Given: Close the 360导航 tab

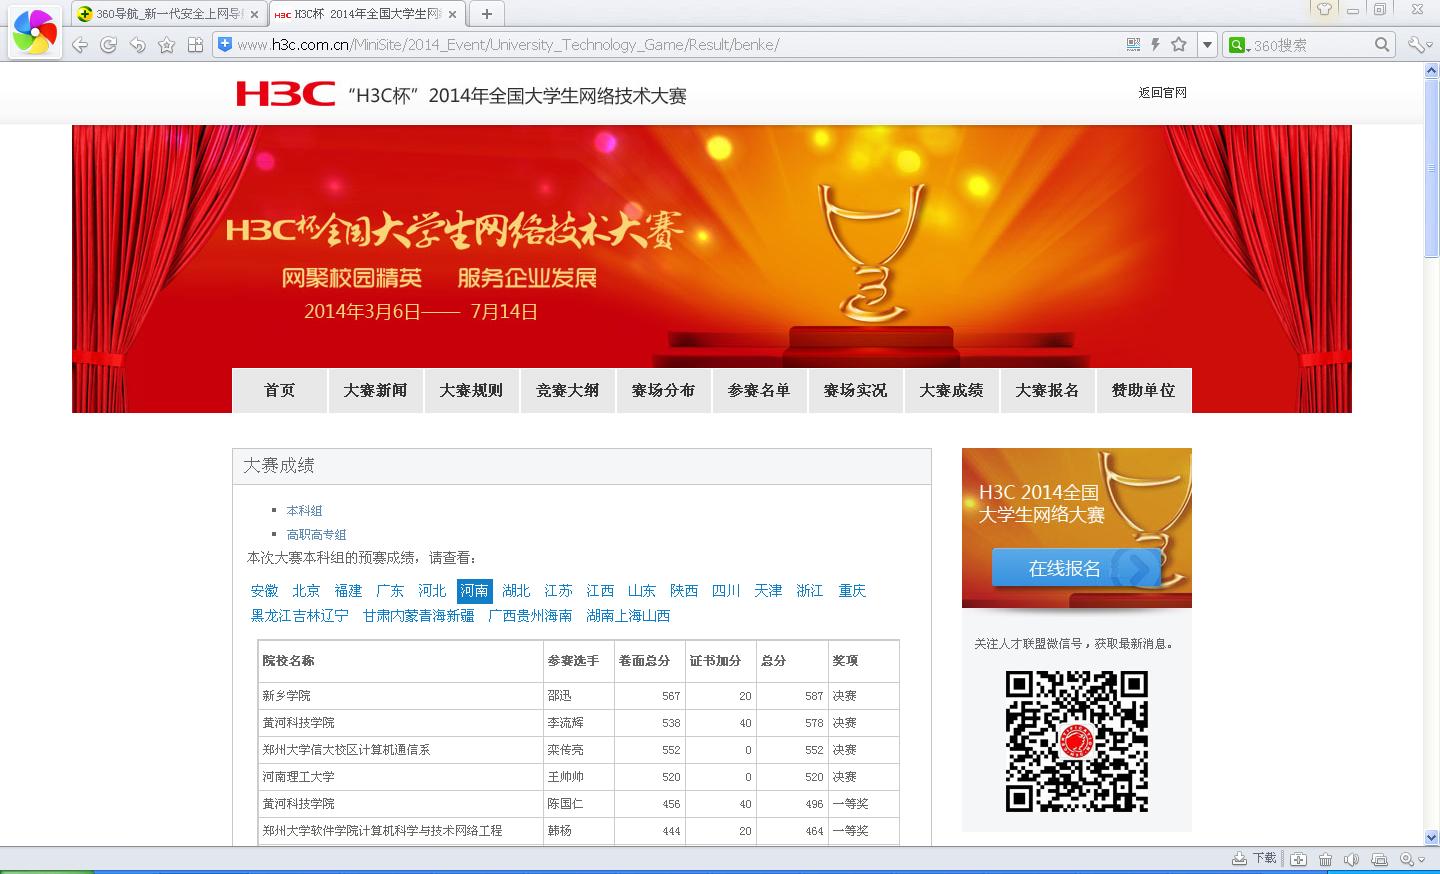Looking at the screenshot, I should point(254,14).
